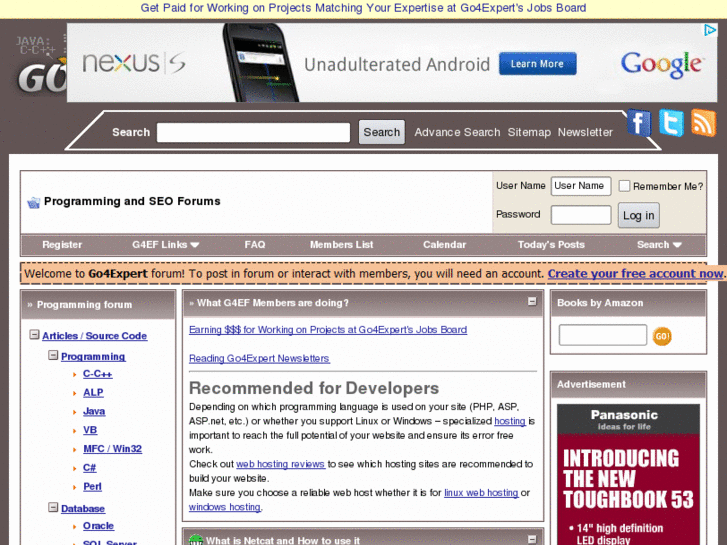Open the Oracle forum link
This screenshot has height=545, width=727.
coord(98,526)
